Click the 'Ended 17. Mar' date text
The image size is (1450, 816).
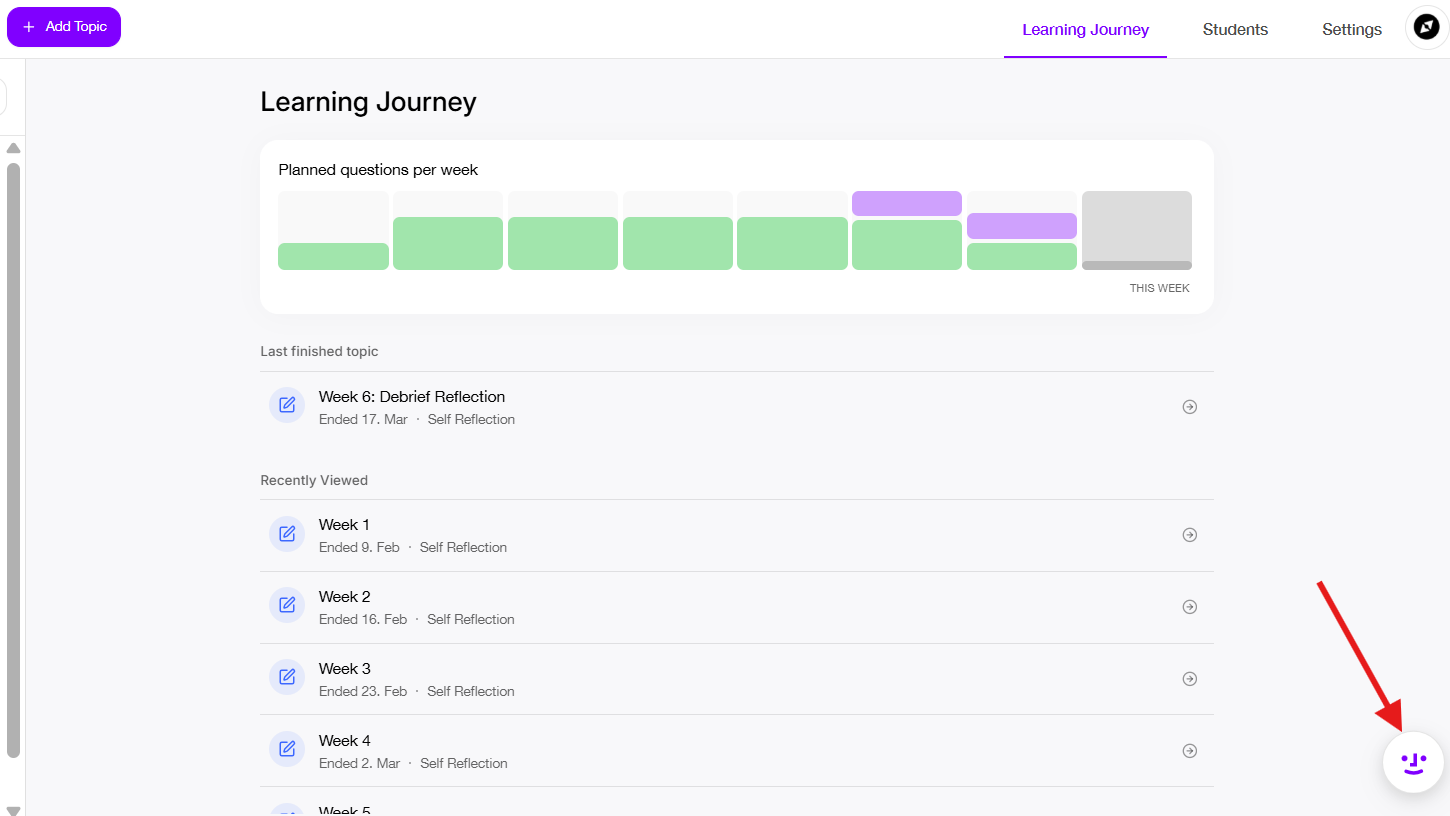tap(363, 420)
